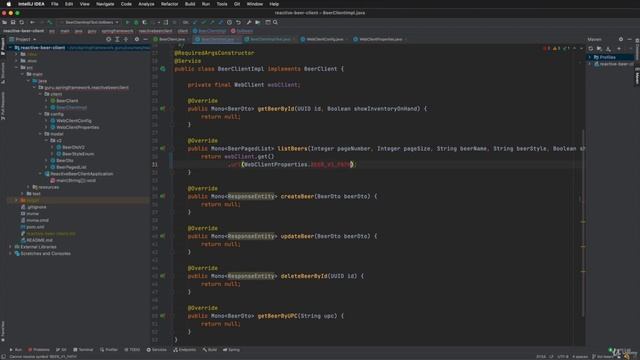Click Maven reload projects icon
The height and width of the screenshot is (360, 640).
coord(590,49)
